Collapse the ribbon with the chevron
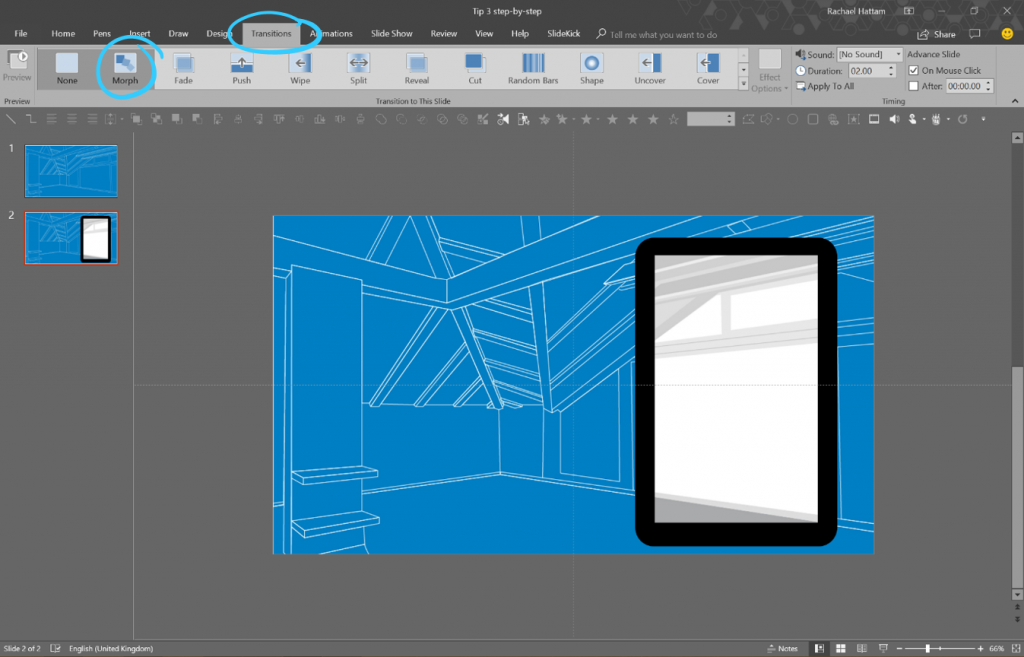This screenshot has width=1024, height=657. [x=1014, y=100]
